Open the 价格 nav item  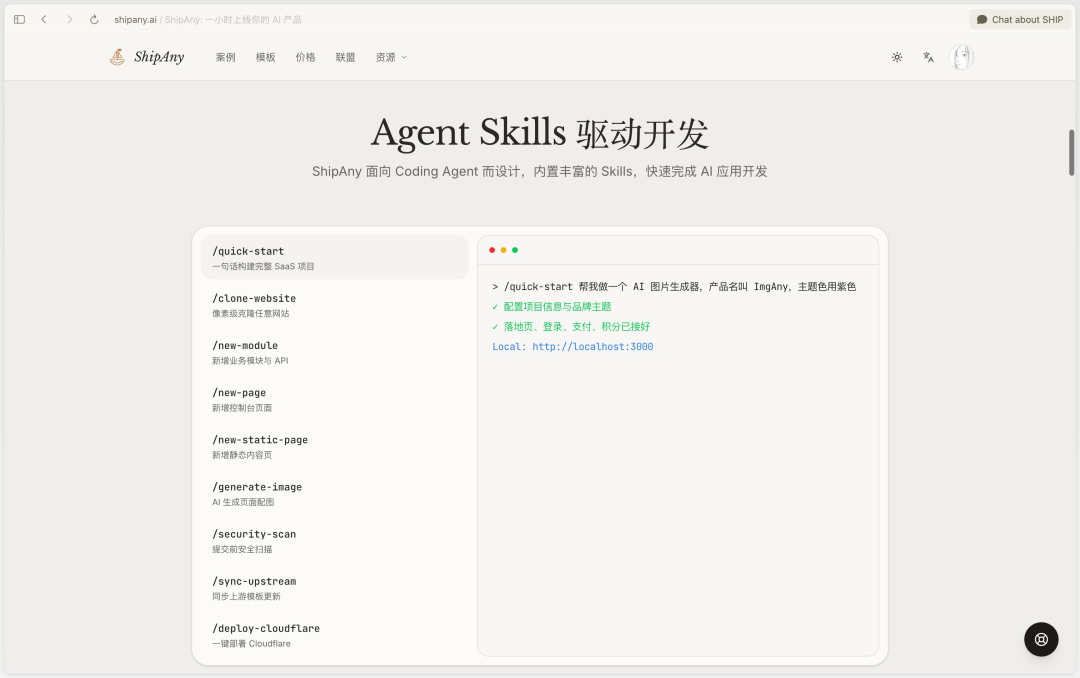305,57
